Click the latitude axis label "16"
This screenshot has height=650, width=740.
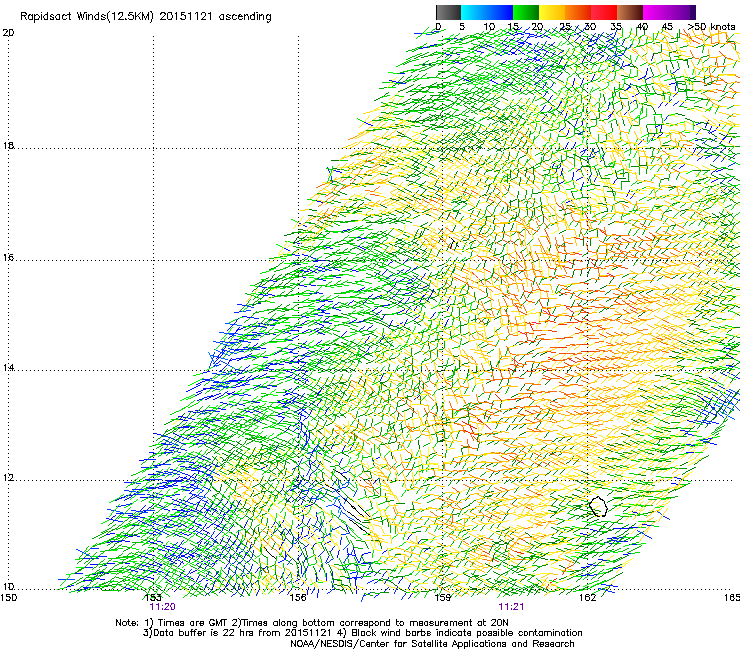[8, 257]
